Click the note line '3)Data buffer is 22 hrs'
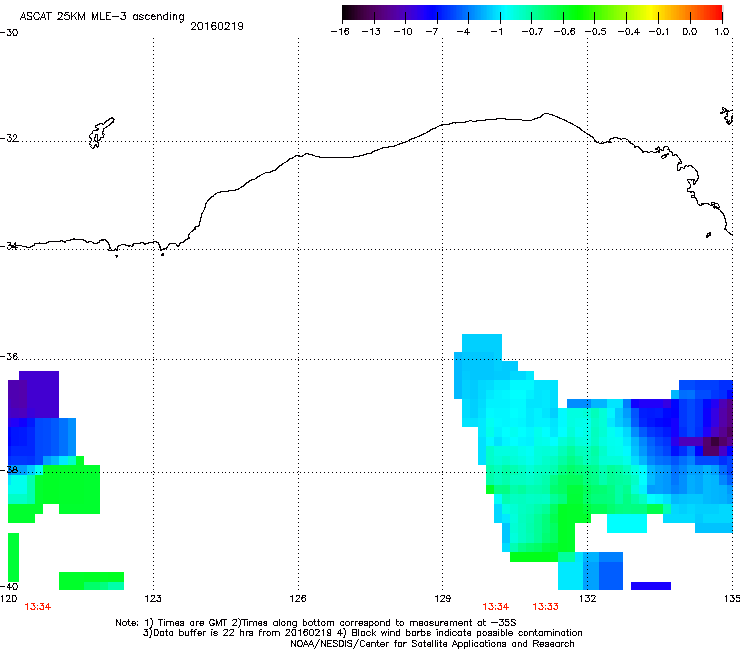740x650 pixels. 362,633
